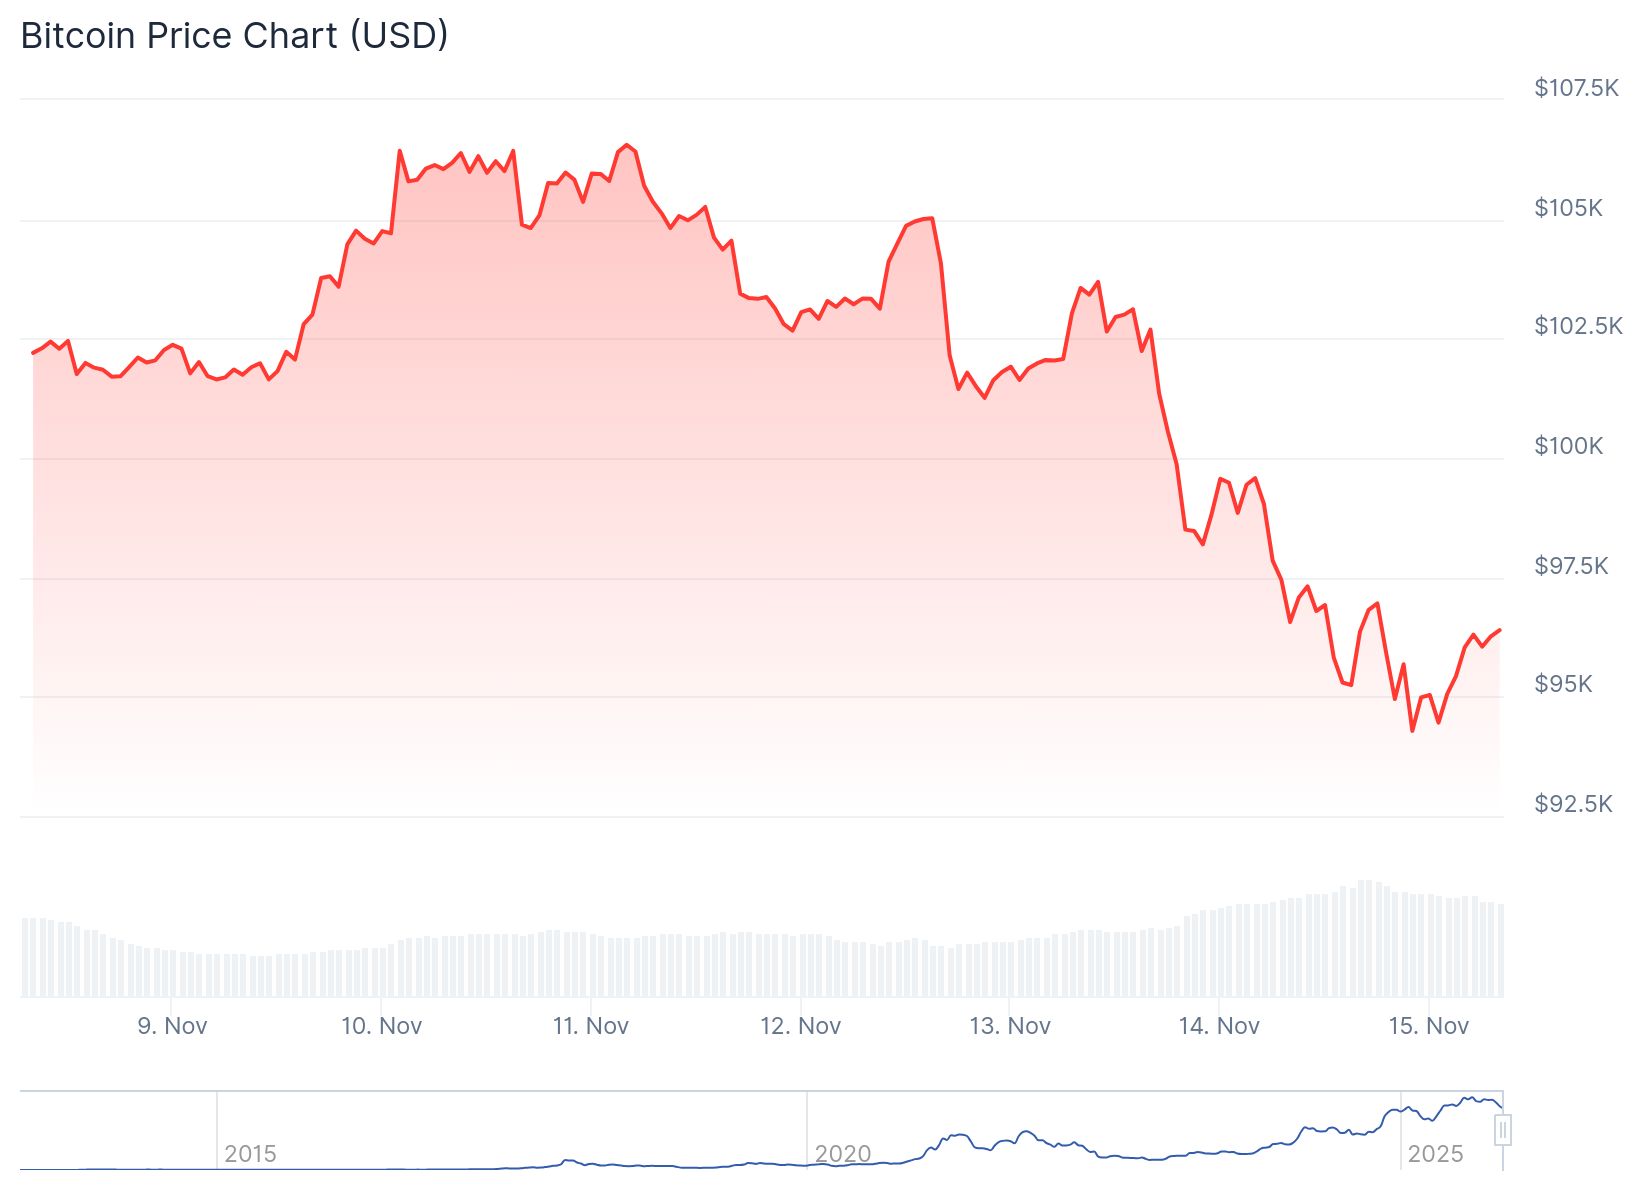Screen dimensions: 1644x1200
Task: Click the 2020 label in the navigator
Action: (843, 1154)
